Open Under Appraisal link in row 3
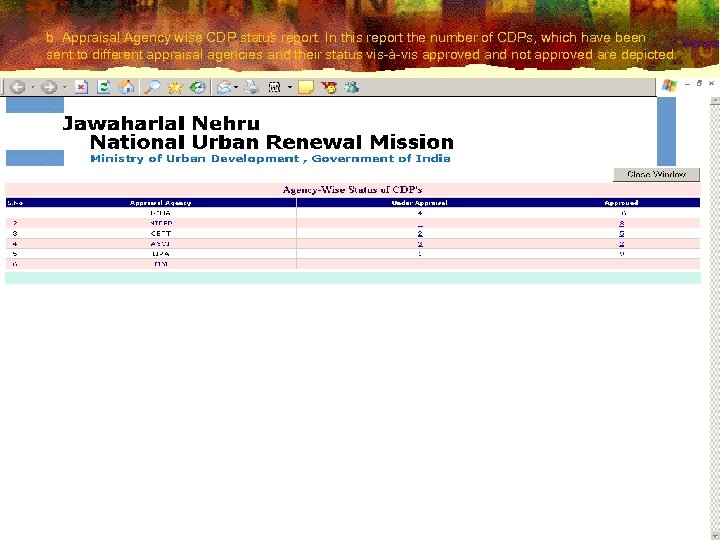The height and width of the screenshot is (540, 720). (420, 234)
